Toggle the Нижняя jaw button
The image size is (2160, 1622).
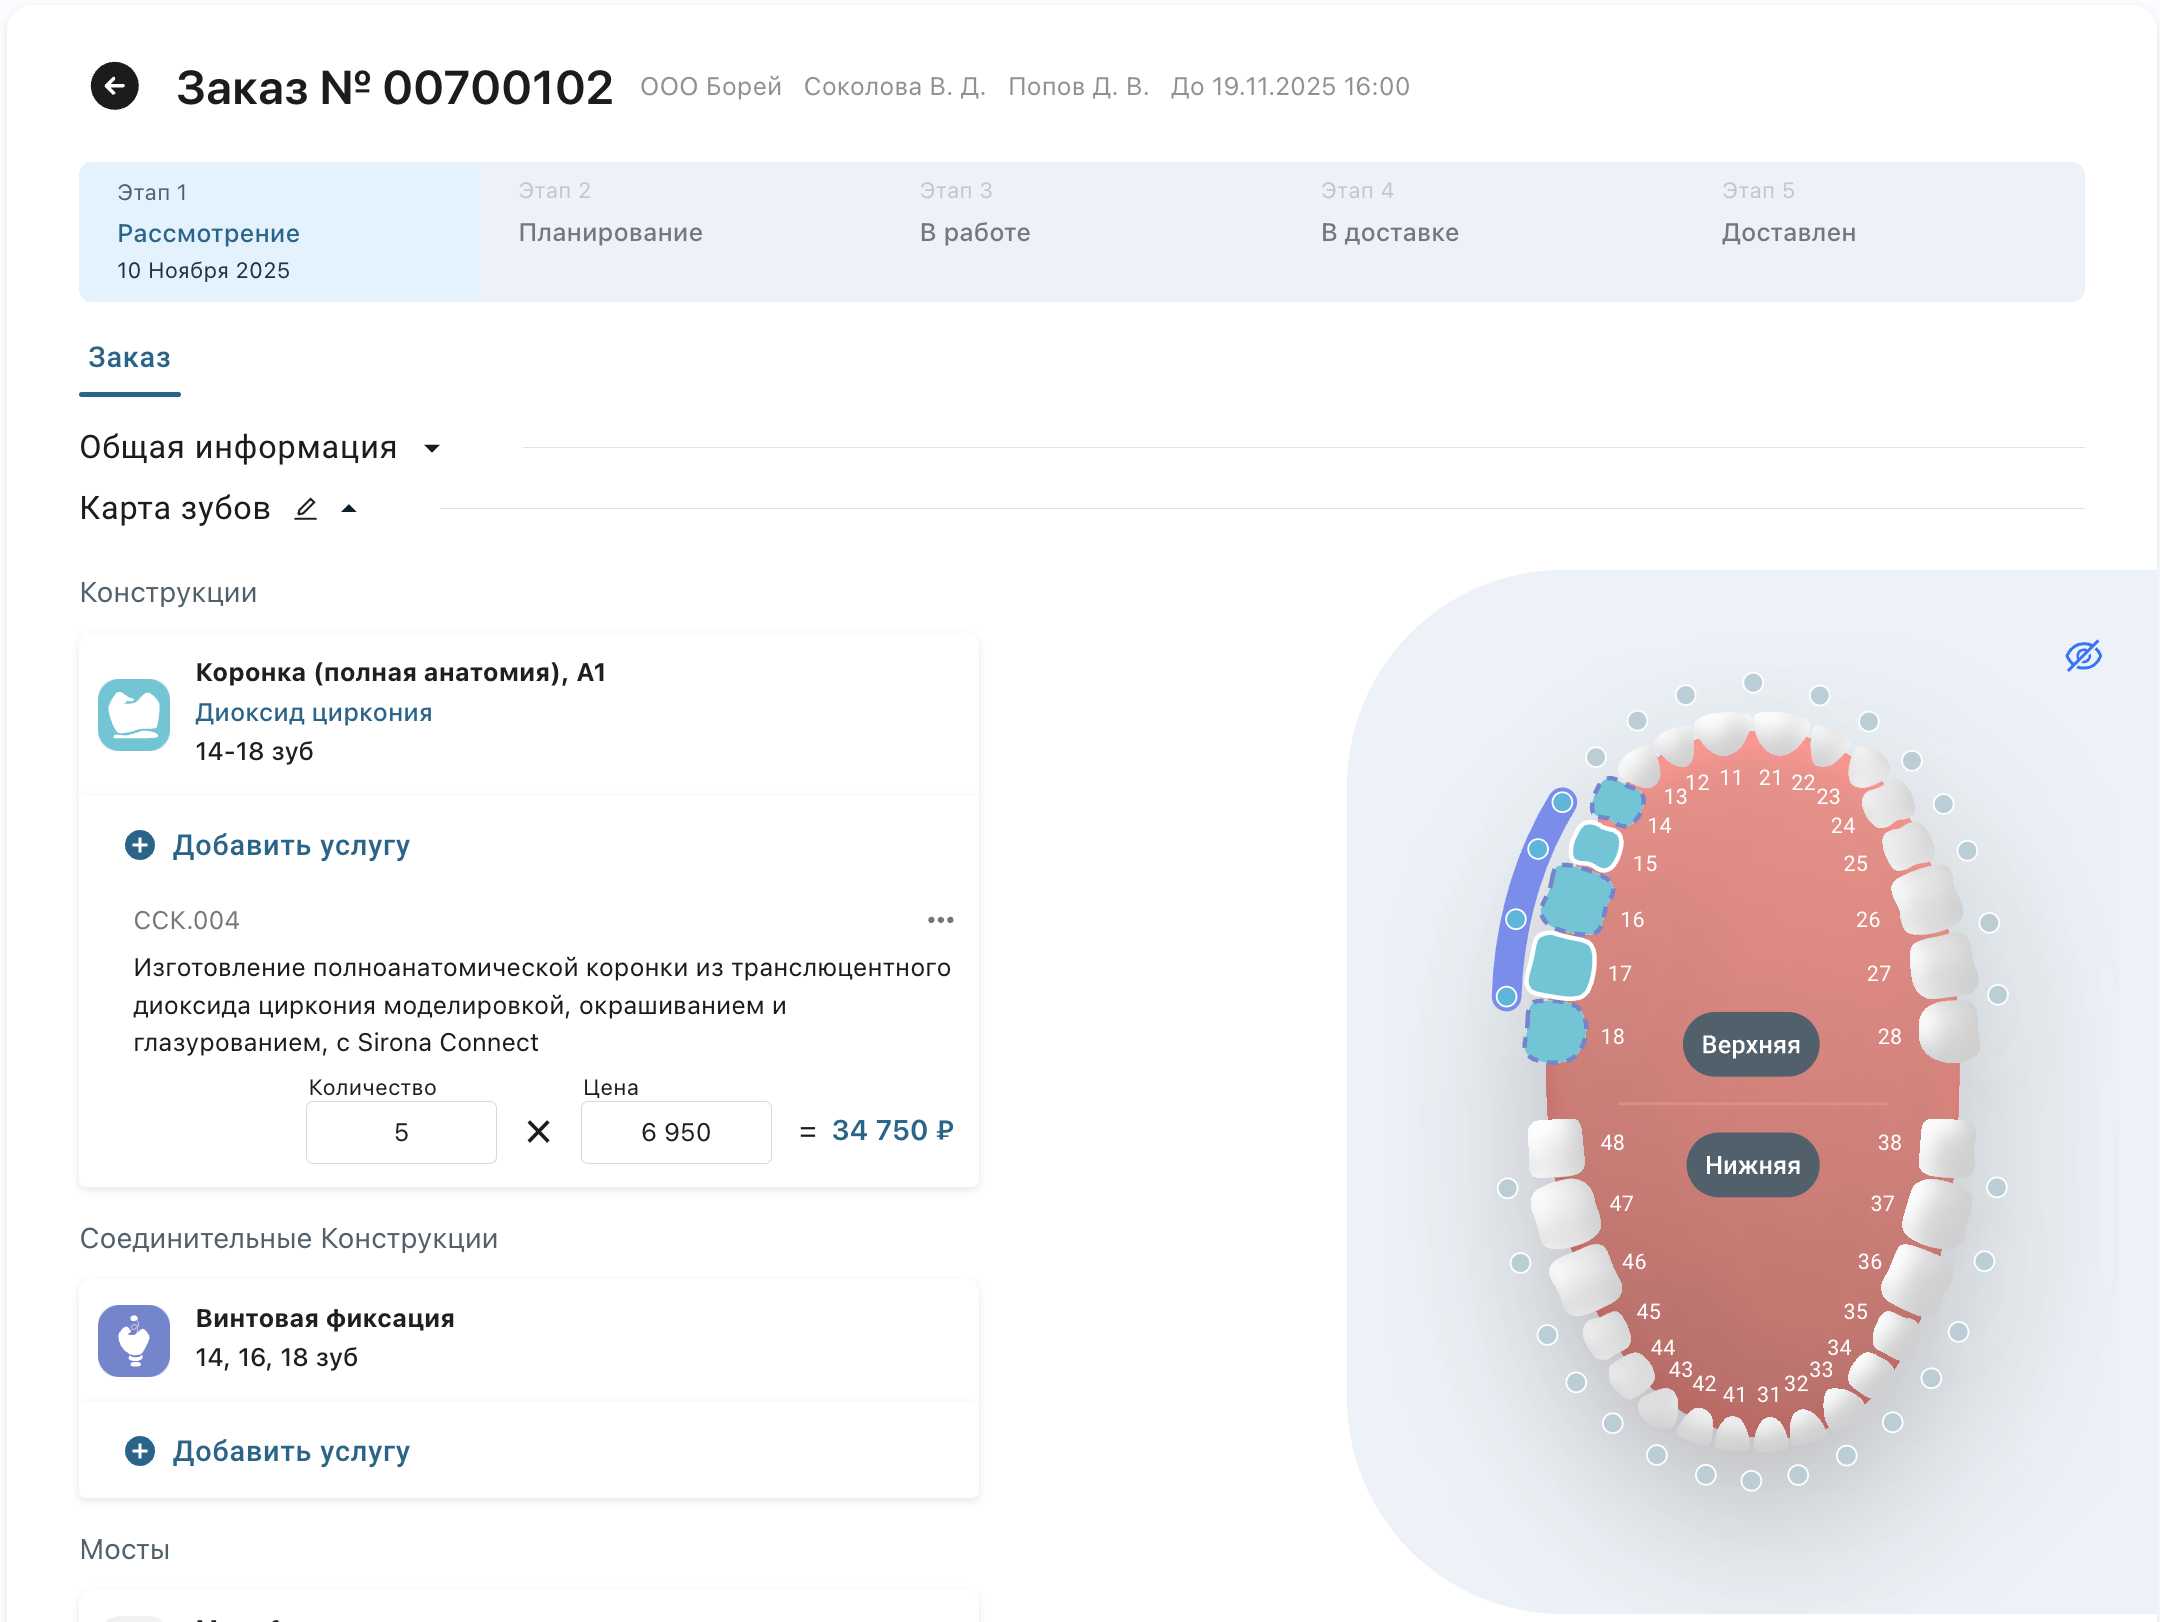(x=1752, y=1165)
